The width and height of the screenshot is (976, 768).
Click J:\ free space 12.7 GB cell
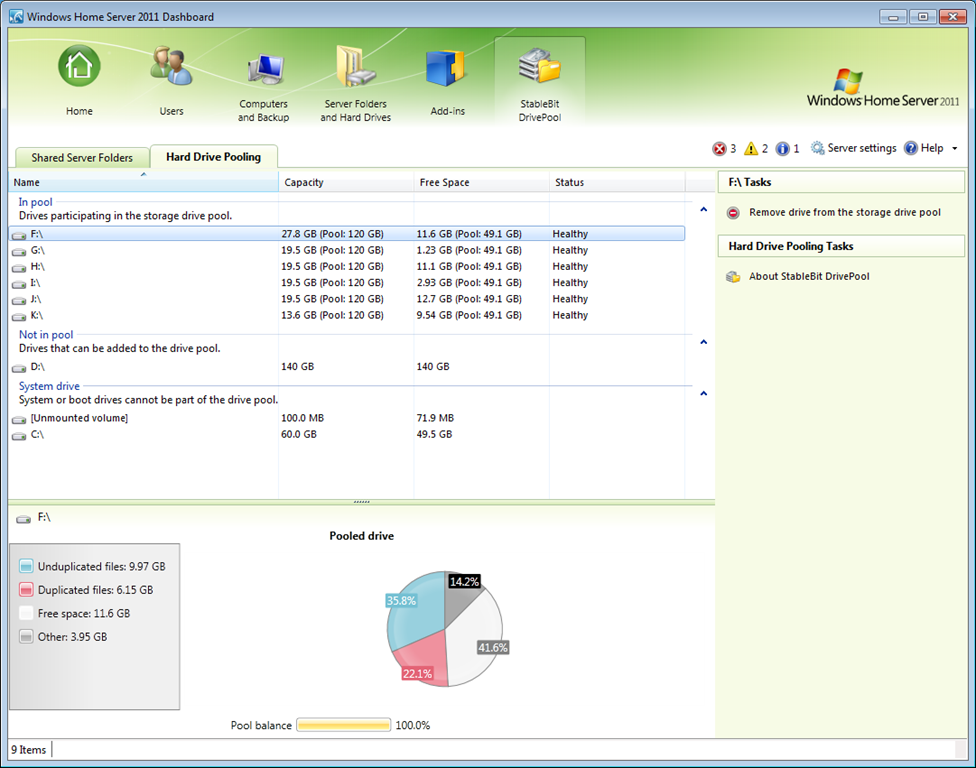click(x=469, y=299)
